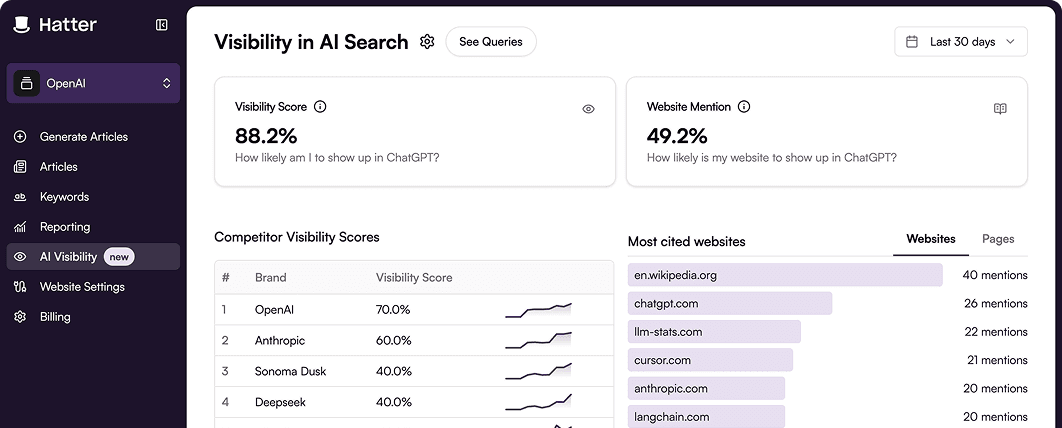Switch to the Pages tab

pyautogui.click(x=998, y=239)
